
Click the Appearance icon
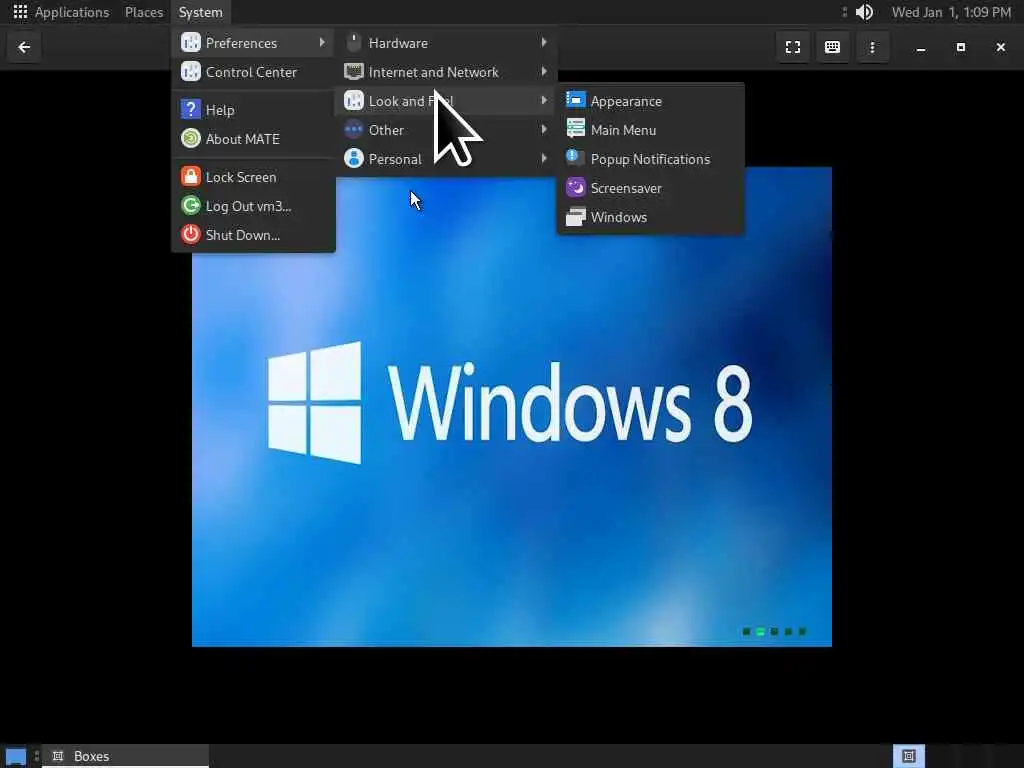[575, 100]
